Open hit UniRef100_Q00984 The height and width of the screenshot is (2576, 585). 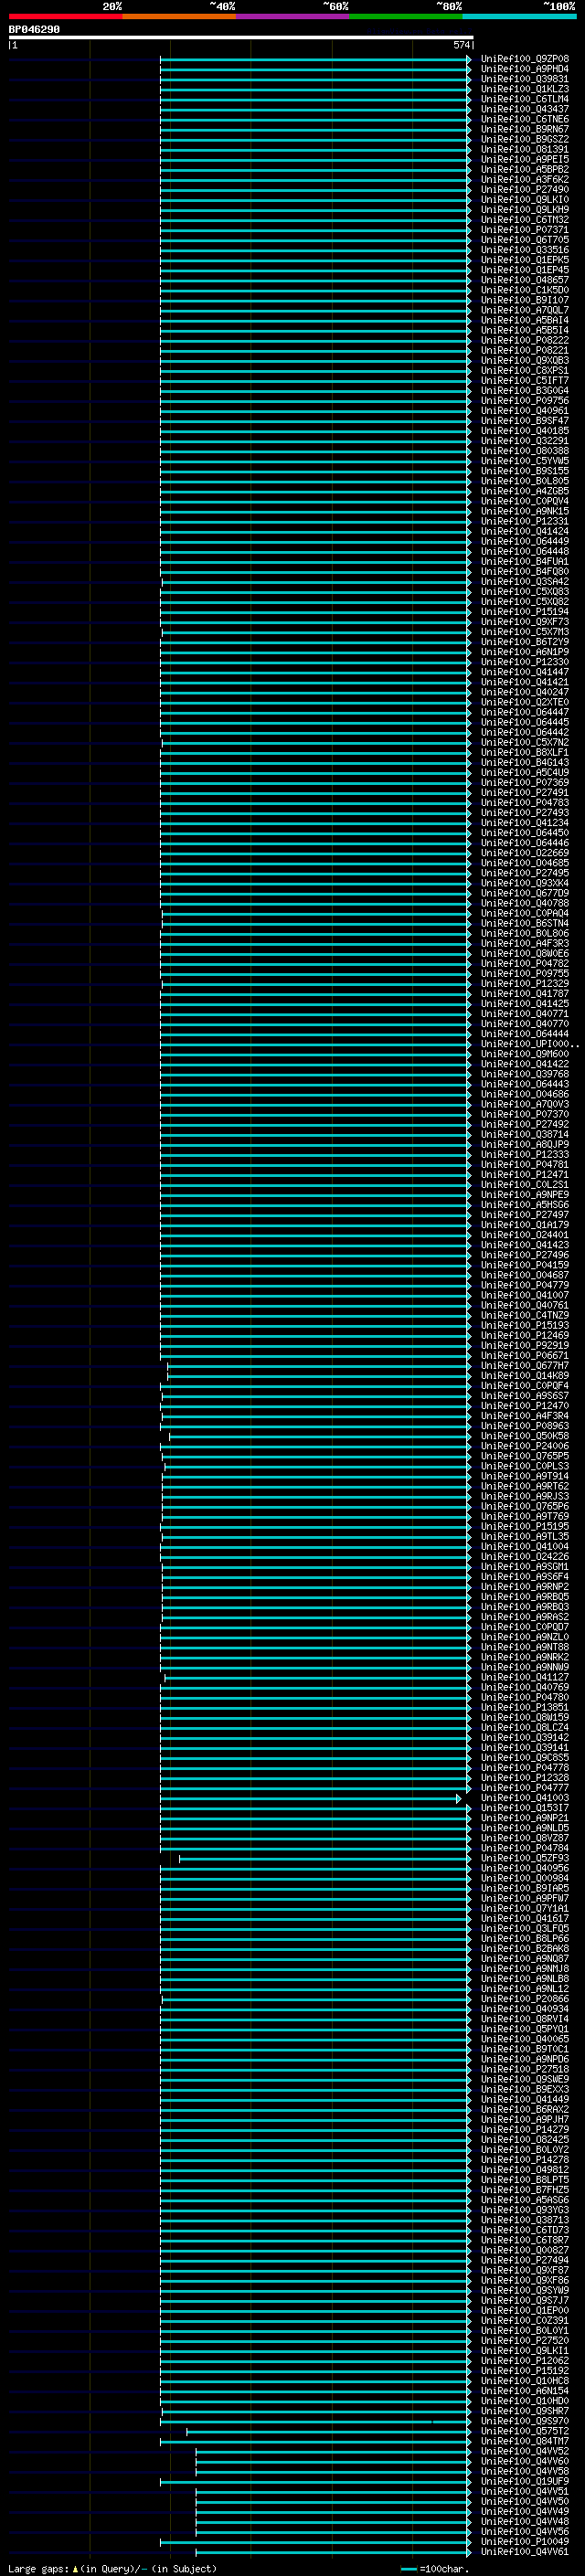524,1878
